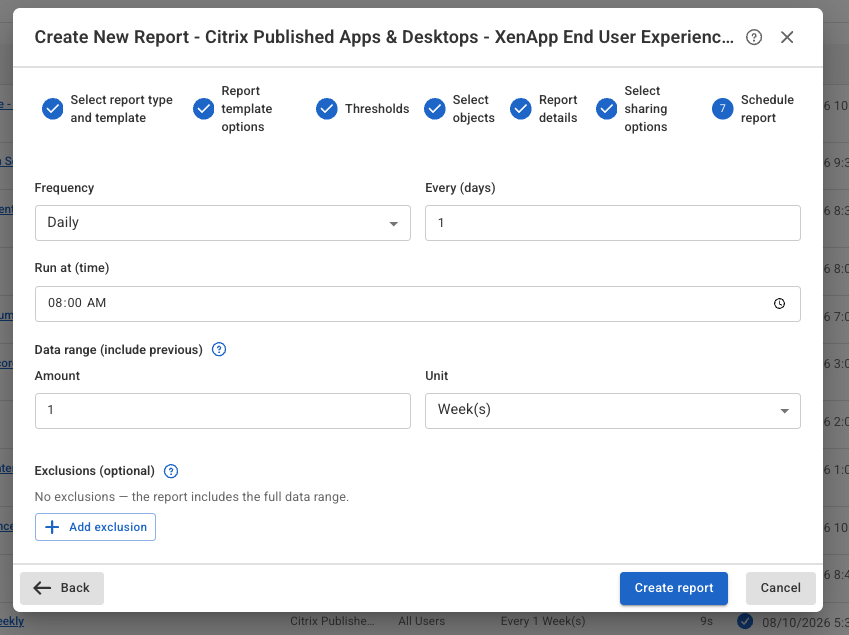Jump to the Select objects step

459,109
